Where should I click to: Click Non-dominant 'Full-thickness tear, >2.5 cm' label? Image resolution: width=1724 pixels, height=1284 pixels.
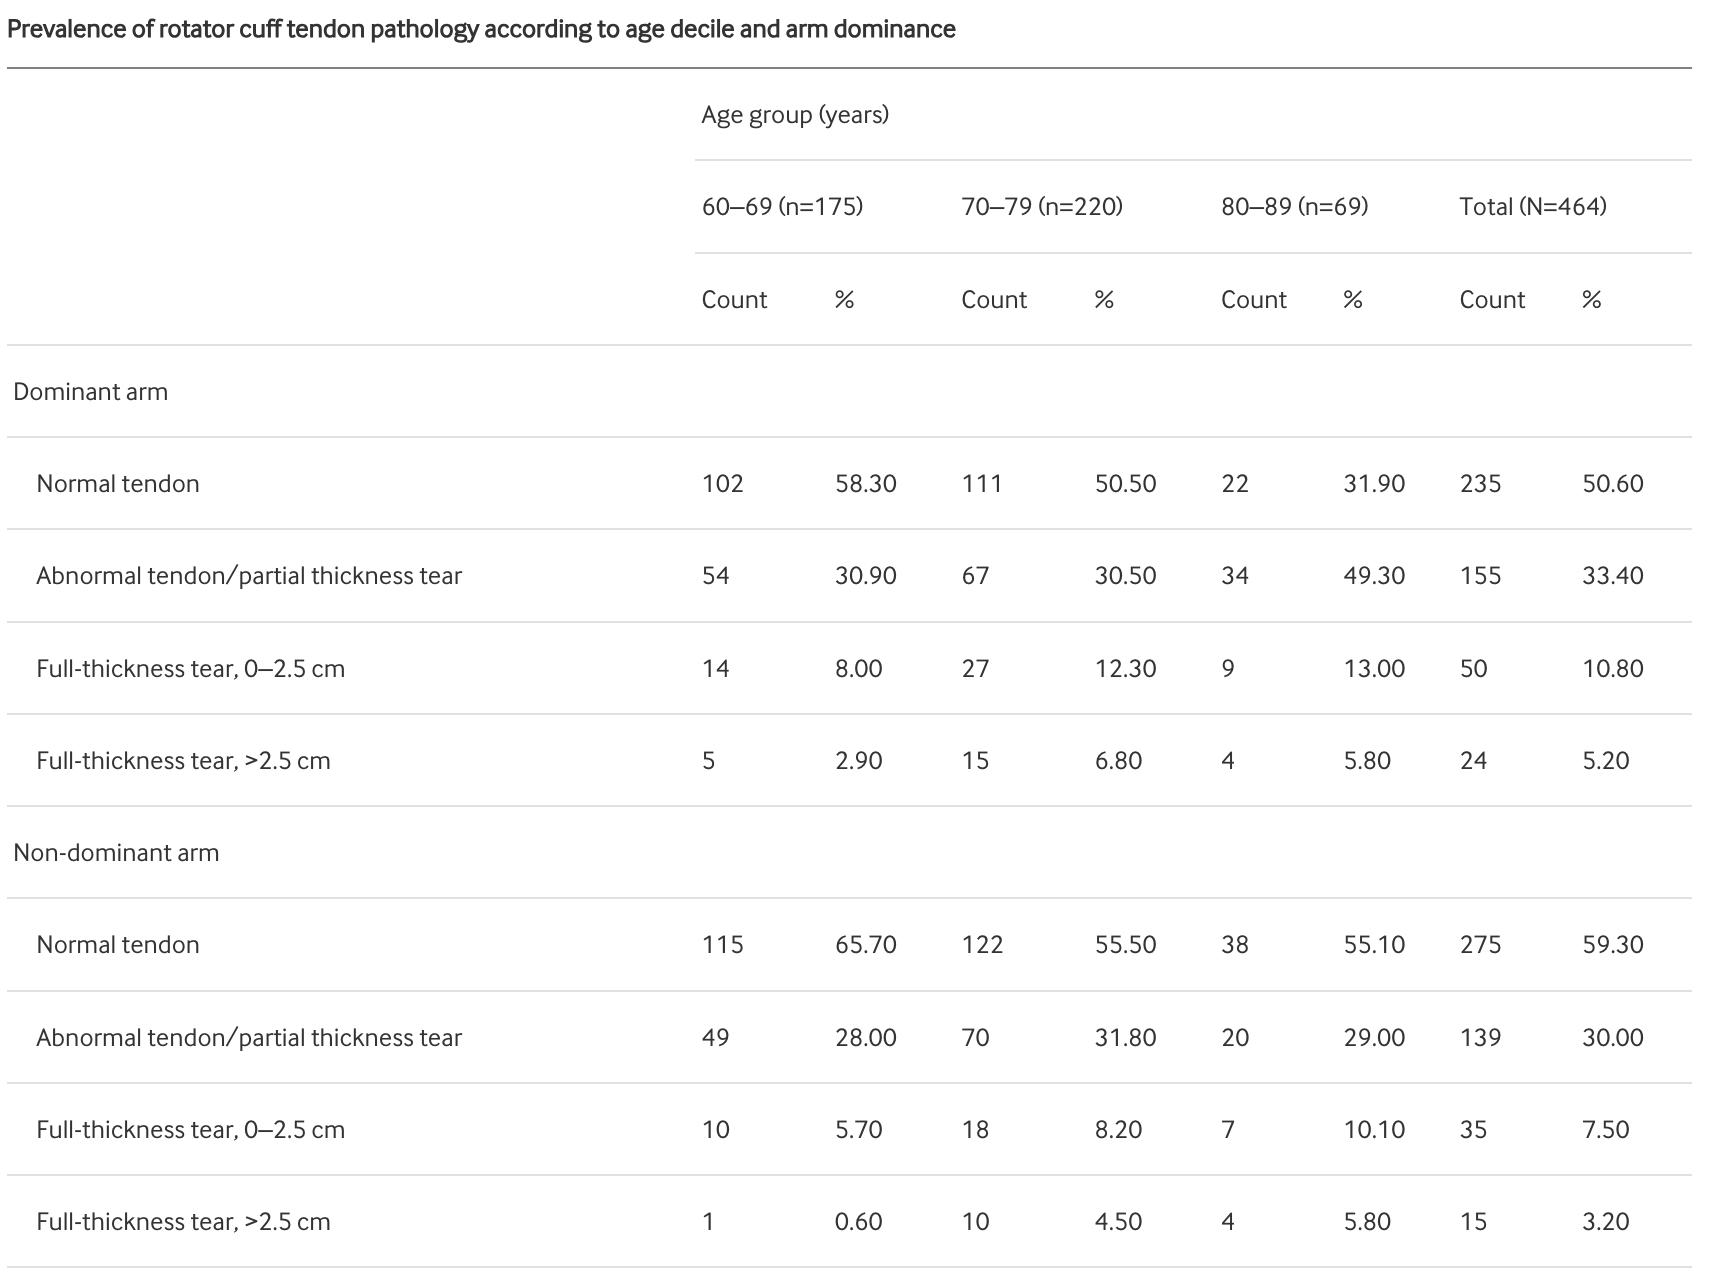183,1222
